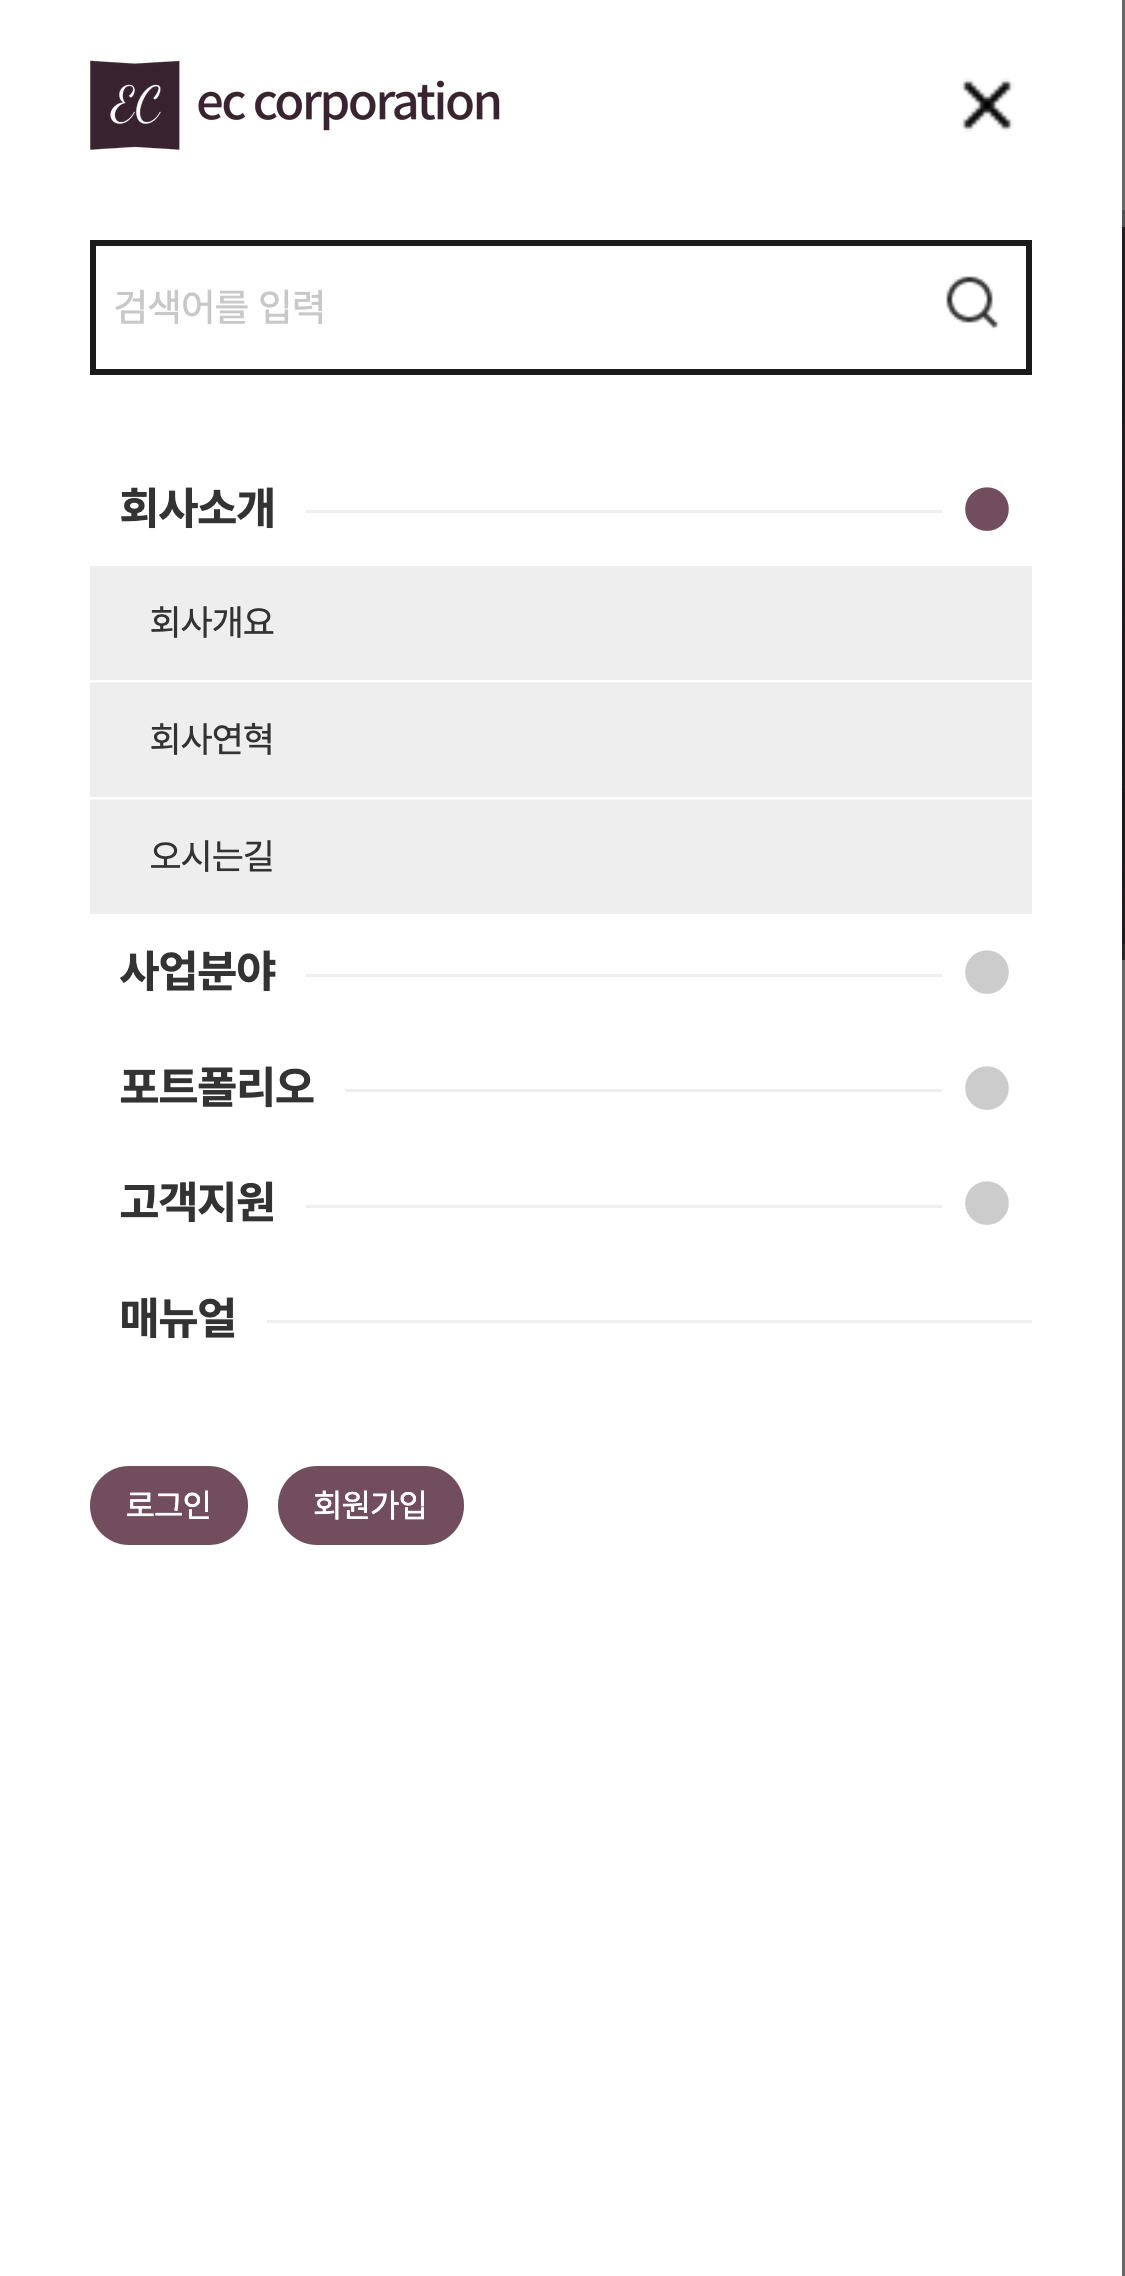Click the ec corporation logo text
This screenshot has height=2276, width=1125.
coord(348,103)
